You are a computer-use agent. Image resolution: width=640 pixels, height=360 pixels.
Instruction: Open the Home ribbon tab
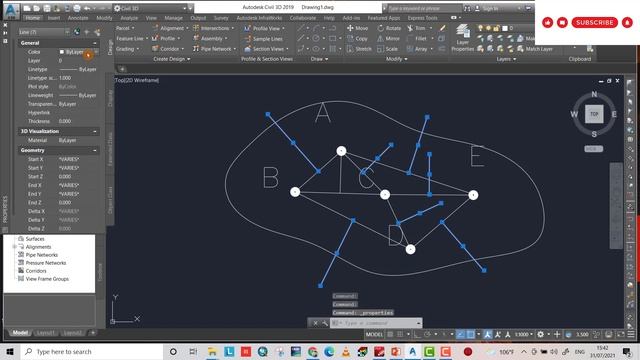[33, 18]
